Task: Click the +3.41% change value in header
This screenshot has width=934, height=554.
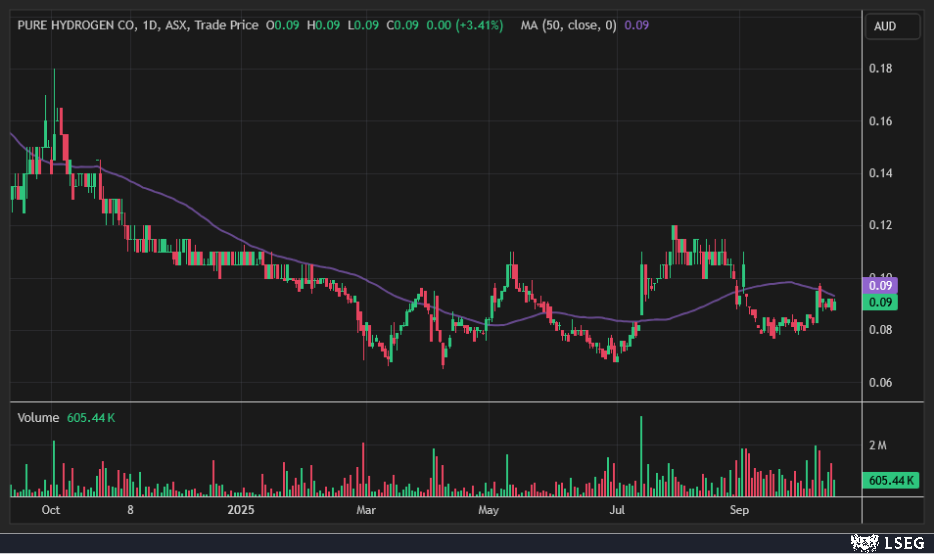Action: point(483,25)
